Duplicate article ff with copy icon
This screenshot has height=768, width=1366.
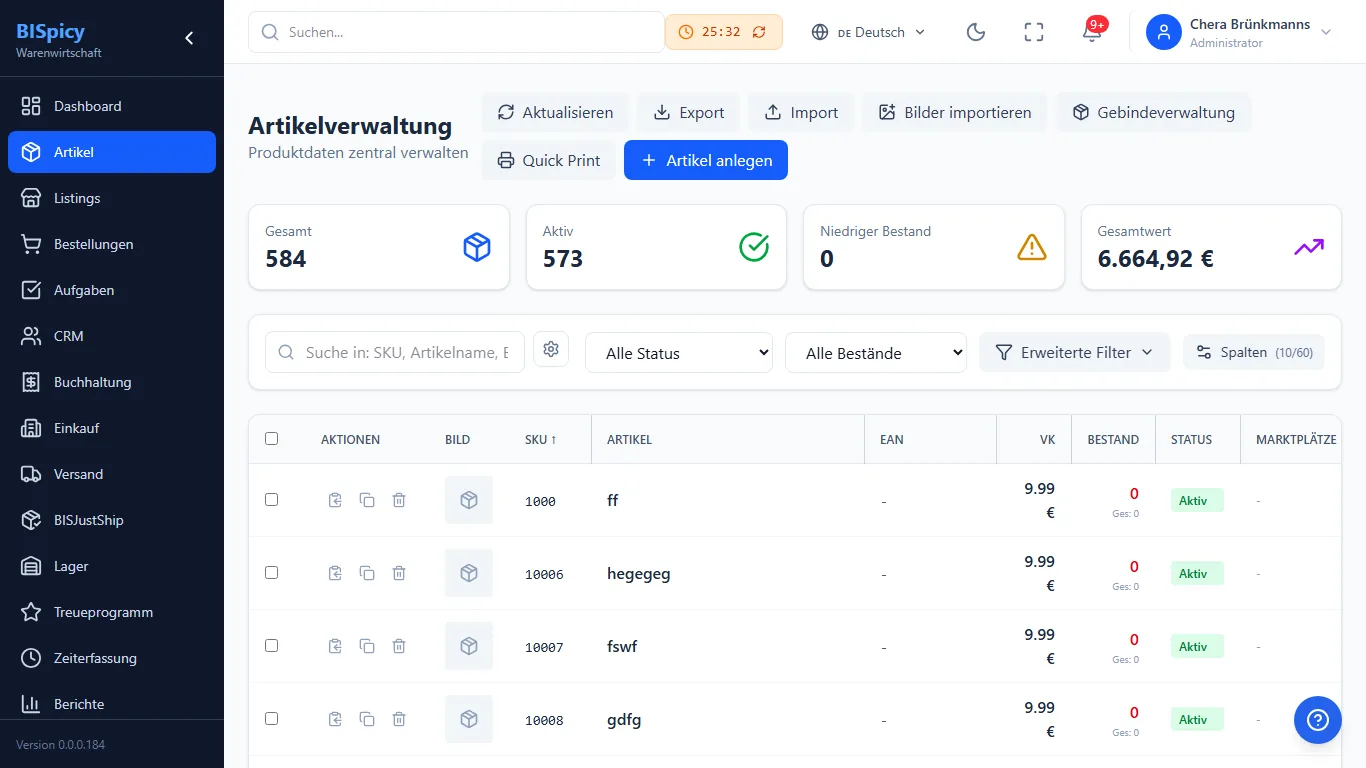[367, 500]
